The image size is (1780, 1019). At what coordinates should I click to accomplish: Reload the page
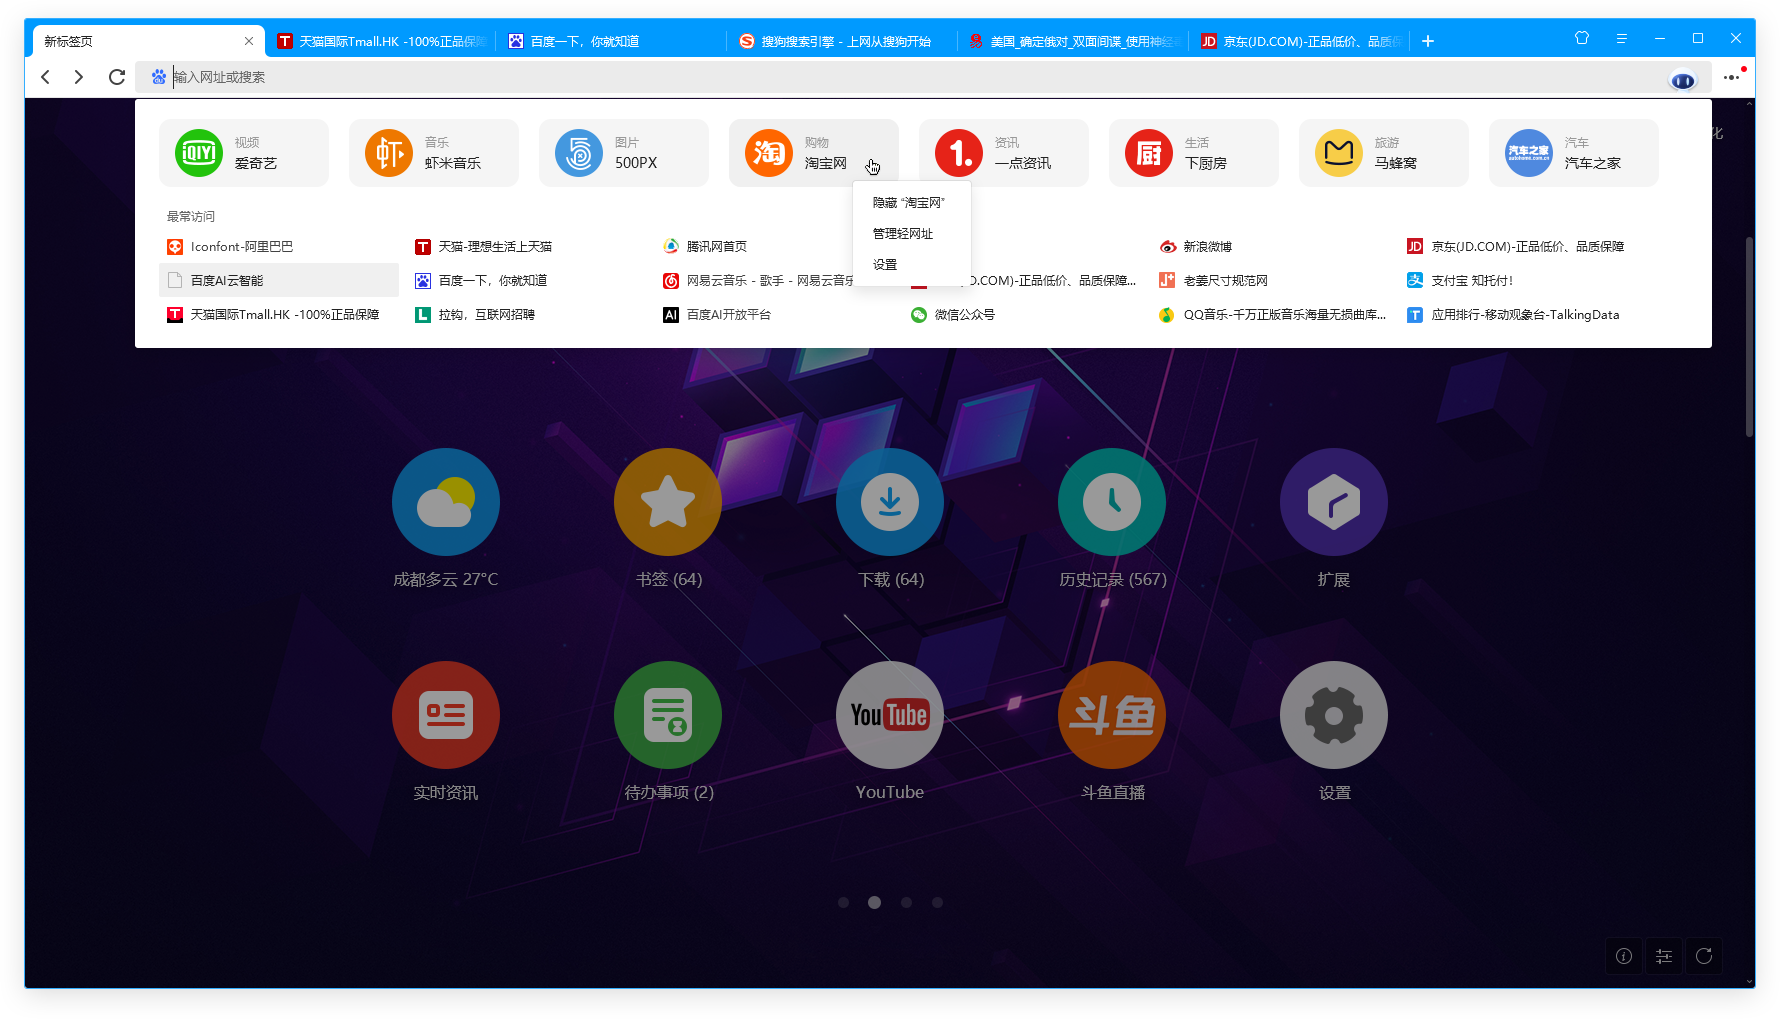116,77
